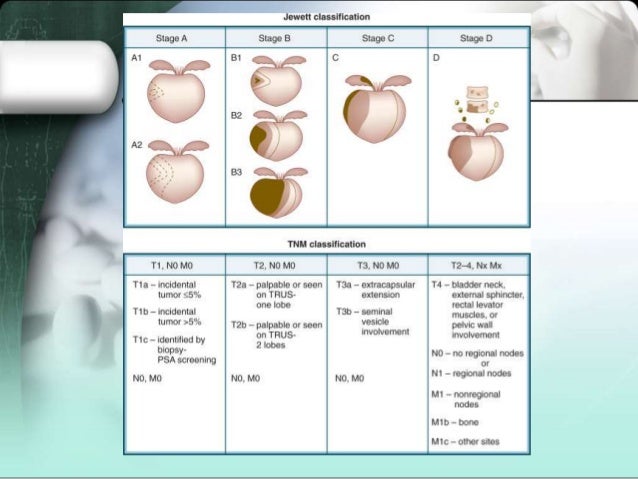This screenshot has height=479, width=638.
Task: Click the blank white slide title box
Action: click(57, 77)
